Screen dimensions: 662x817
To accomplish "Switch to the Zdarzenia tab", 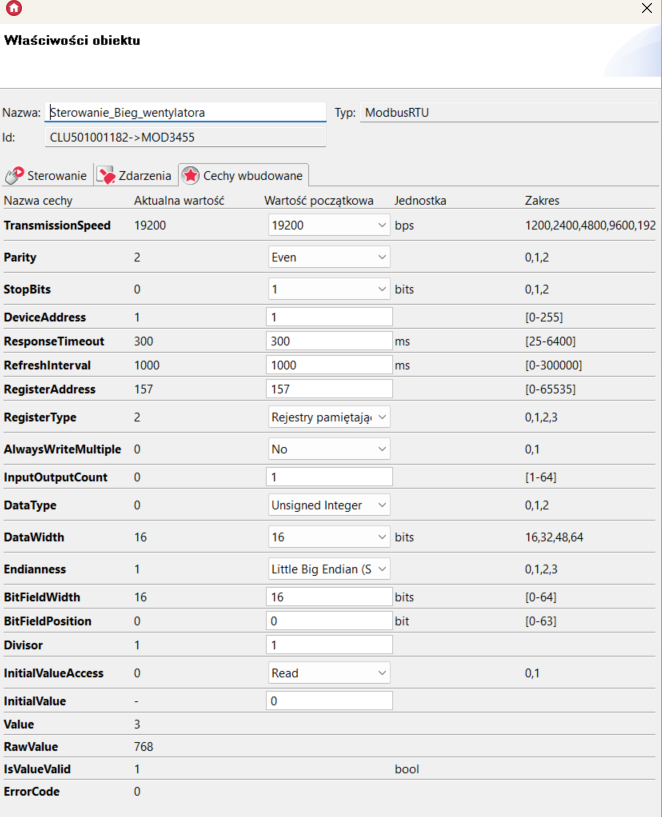I will coord(134,175).
